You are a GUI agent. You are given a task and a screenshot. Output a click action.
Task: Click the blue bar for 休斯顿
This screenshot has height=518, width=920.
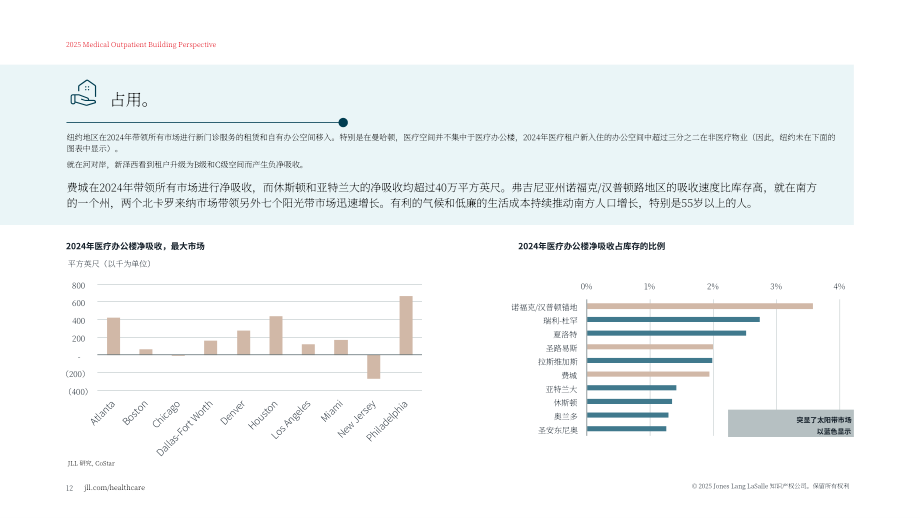(x=630, y=402)
